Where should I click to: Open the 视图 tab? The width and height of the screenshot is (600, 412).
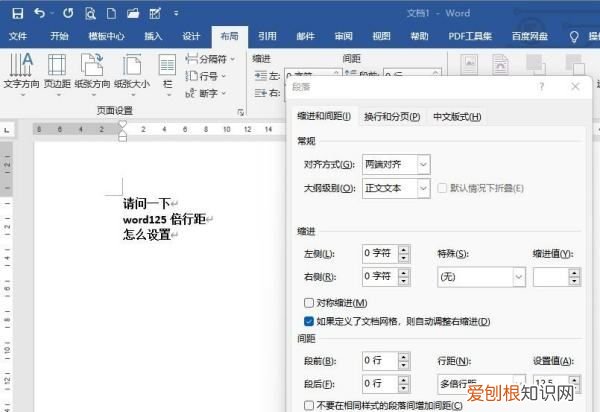tap(382, 36)
